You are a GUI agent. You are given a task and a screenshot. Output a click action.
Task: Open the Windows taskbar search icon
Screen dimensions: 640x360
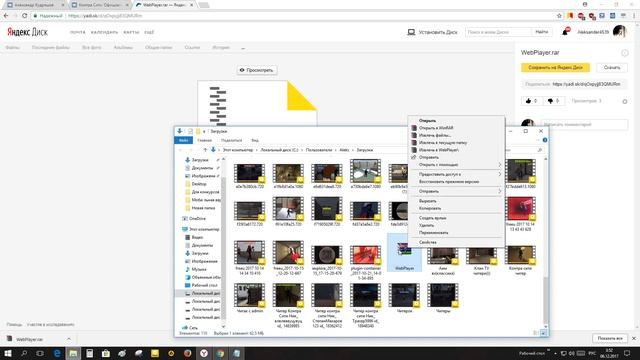point(24,353)
